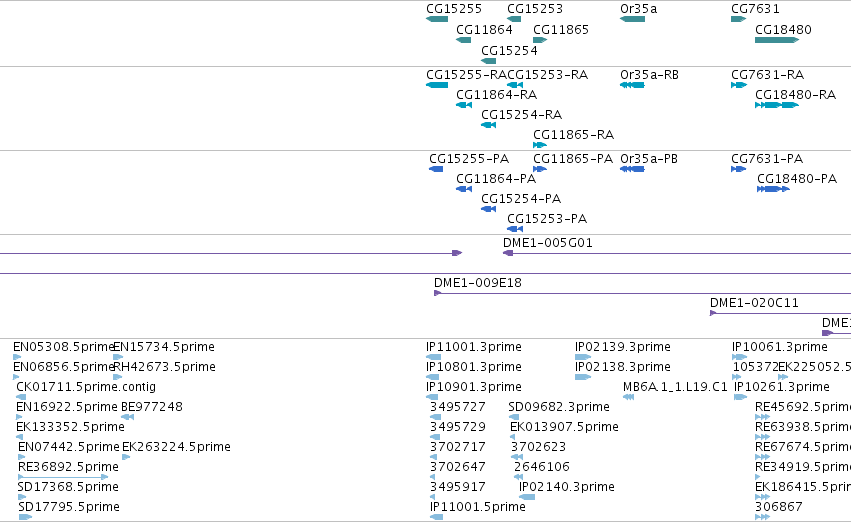The image size is (851, 522).
Task: Click the EN05308.5prime EST label
Action: 63,347
